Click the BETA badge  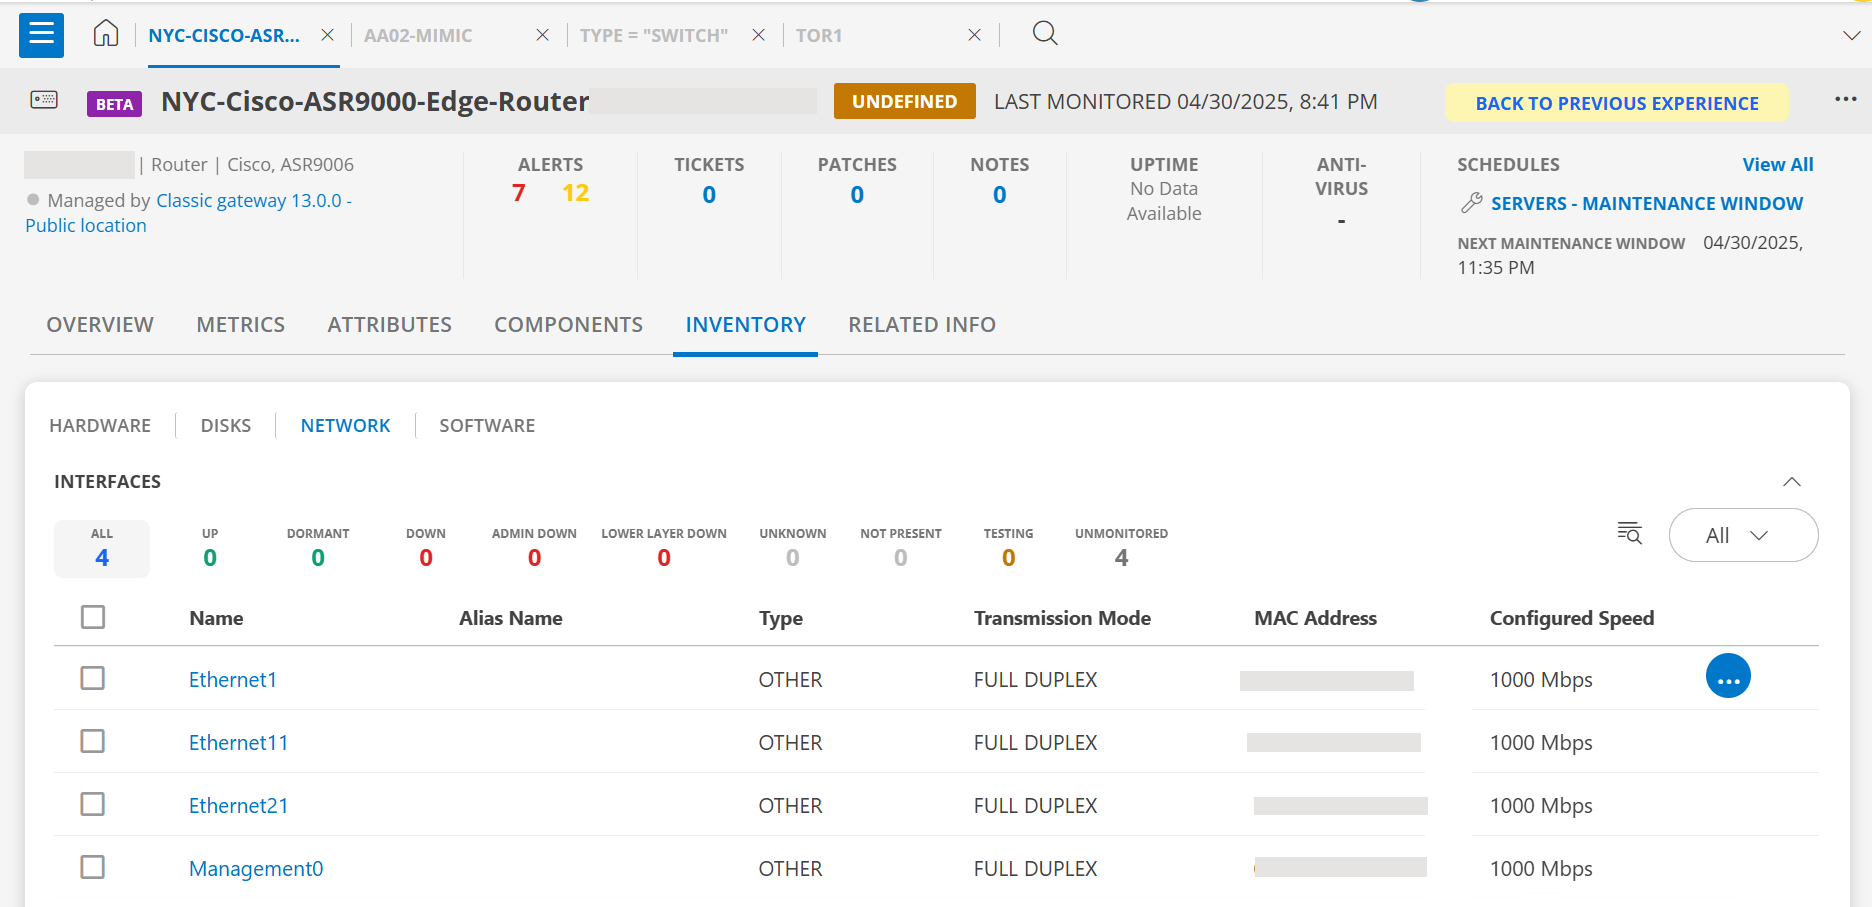[114, 104]
